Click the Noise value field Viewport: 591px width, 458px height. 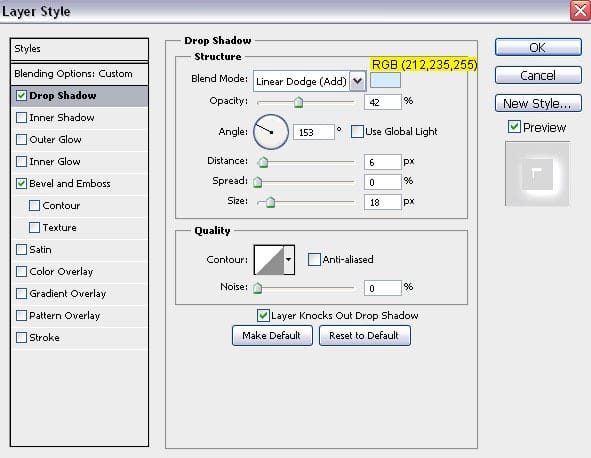[x=383, y=288]
